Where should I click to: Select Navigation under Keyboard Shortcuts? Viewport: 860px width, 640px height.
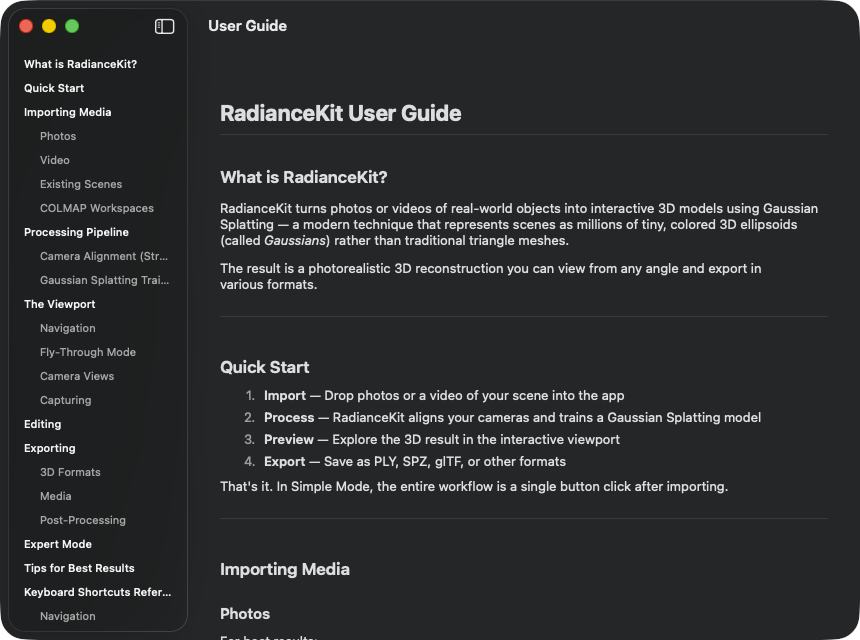tap(67, 616)
